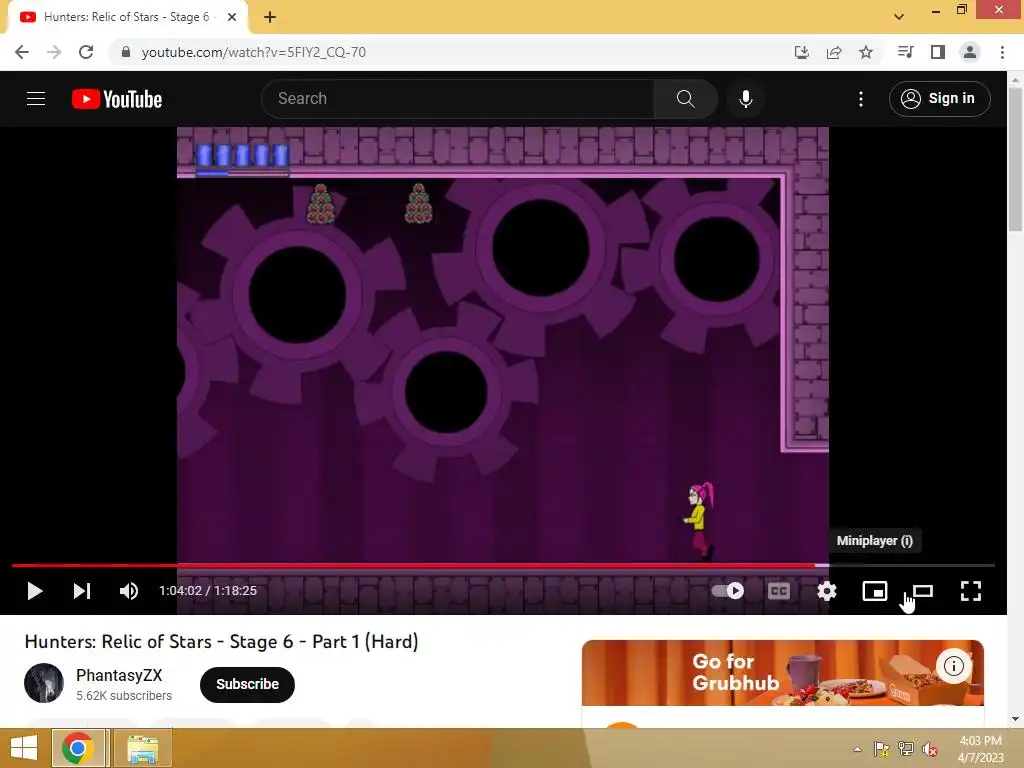Open the YouTube hamburger guide menu
The width and height of the screenshot is (1024, 768).
(x=36, y=99)
